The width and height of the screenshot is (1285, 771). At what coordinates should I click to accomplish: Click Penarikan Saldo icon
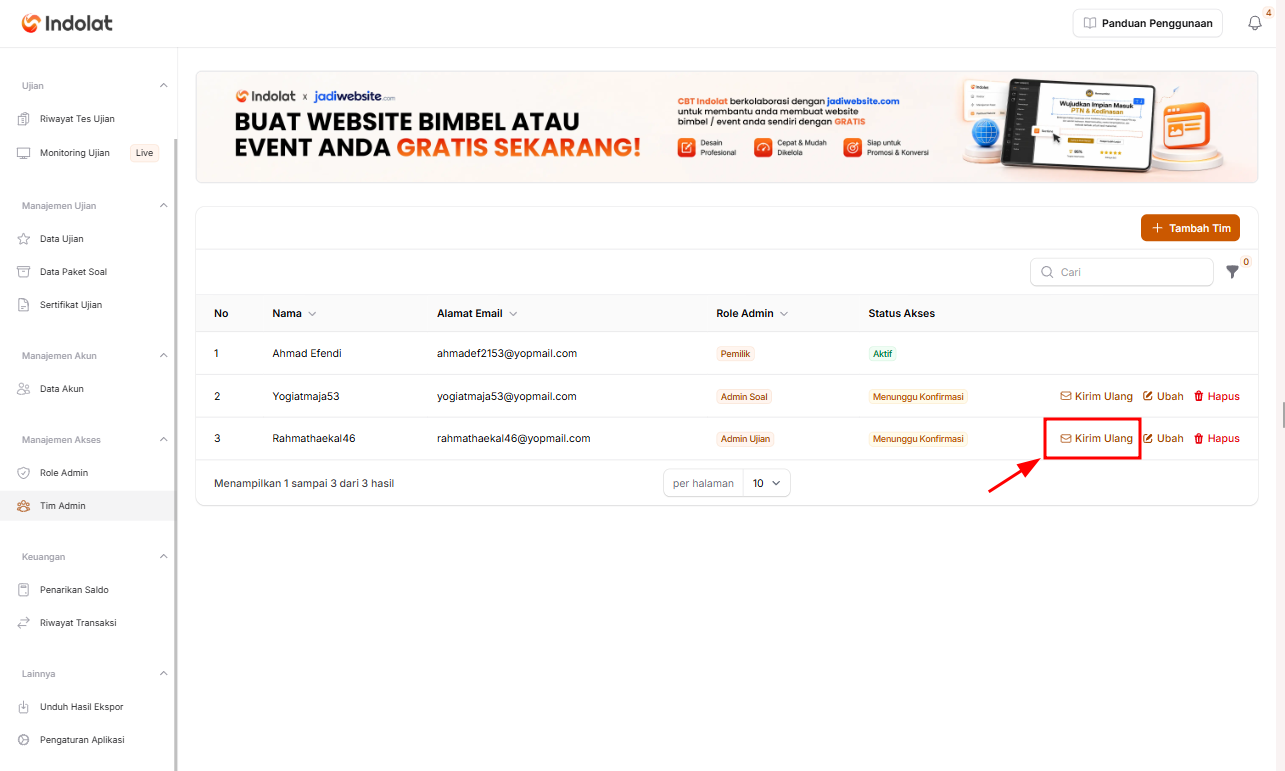(x=24, y=590)
